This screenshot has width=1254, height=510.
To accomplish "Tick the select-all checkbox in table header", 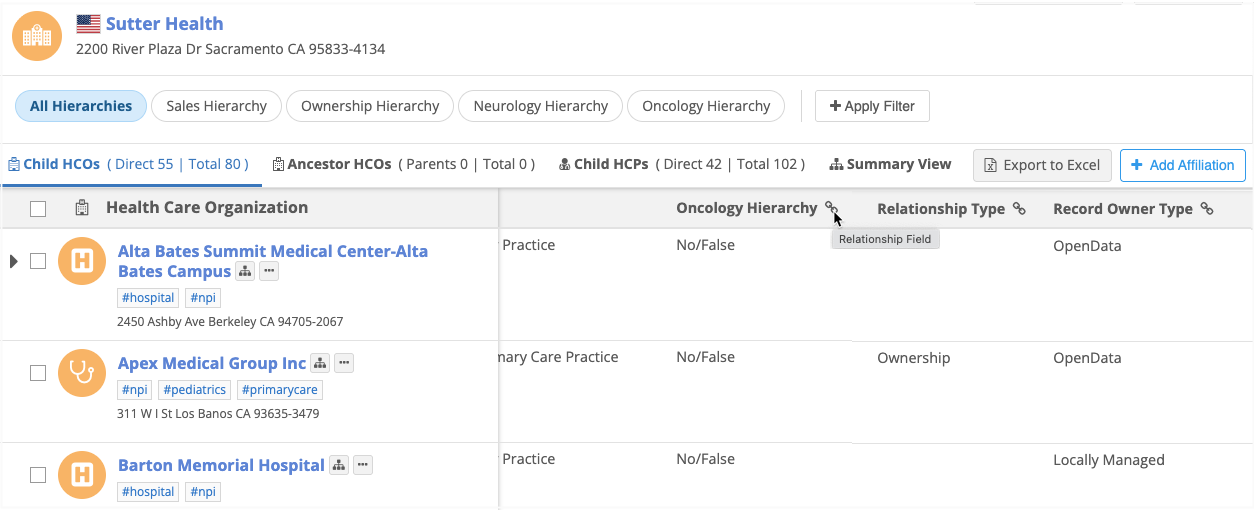I will [38, 209].
